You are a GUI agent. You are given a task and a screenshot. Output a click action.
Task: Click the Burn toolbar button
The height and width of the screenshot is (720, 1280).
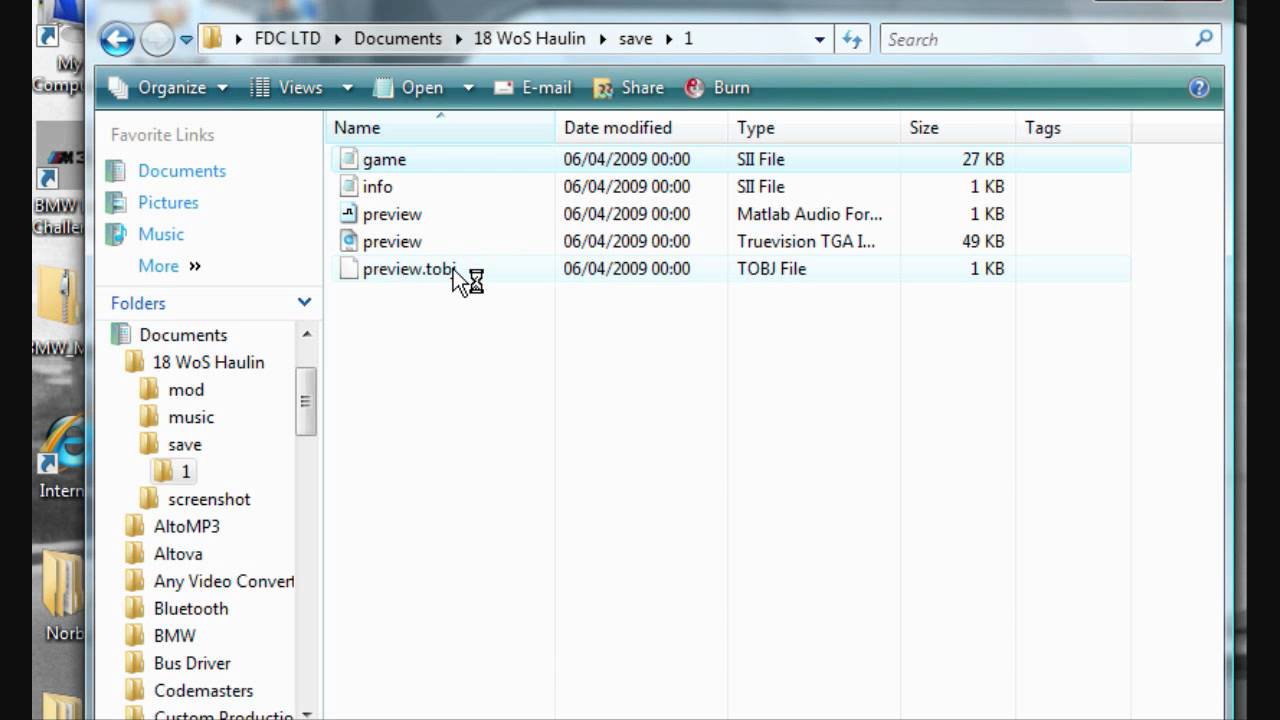point(717,88)
